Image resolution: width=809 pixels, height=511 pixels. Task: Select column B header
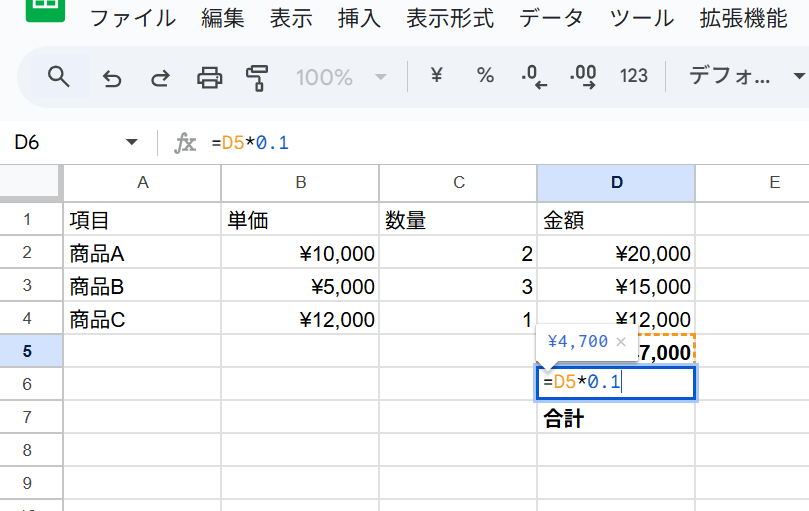pyautogui.click(x=300, y=182)
